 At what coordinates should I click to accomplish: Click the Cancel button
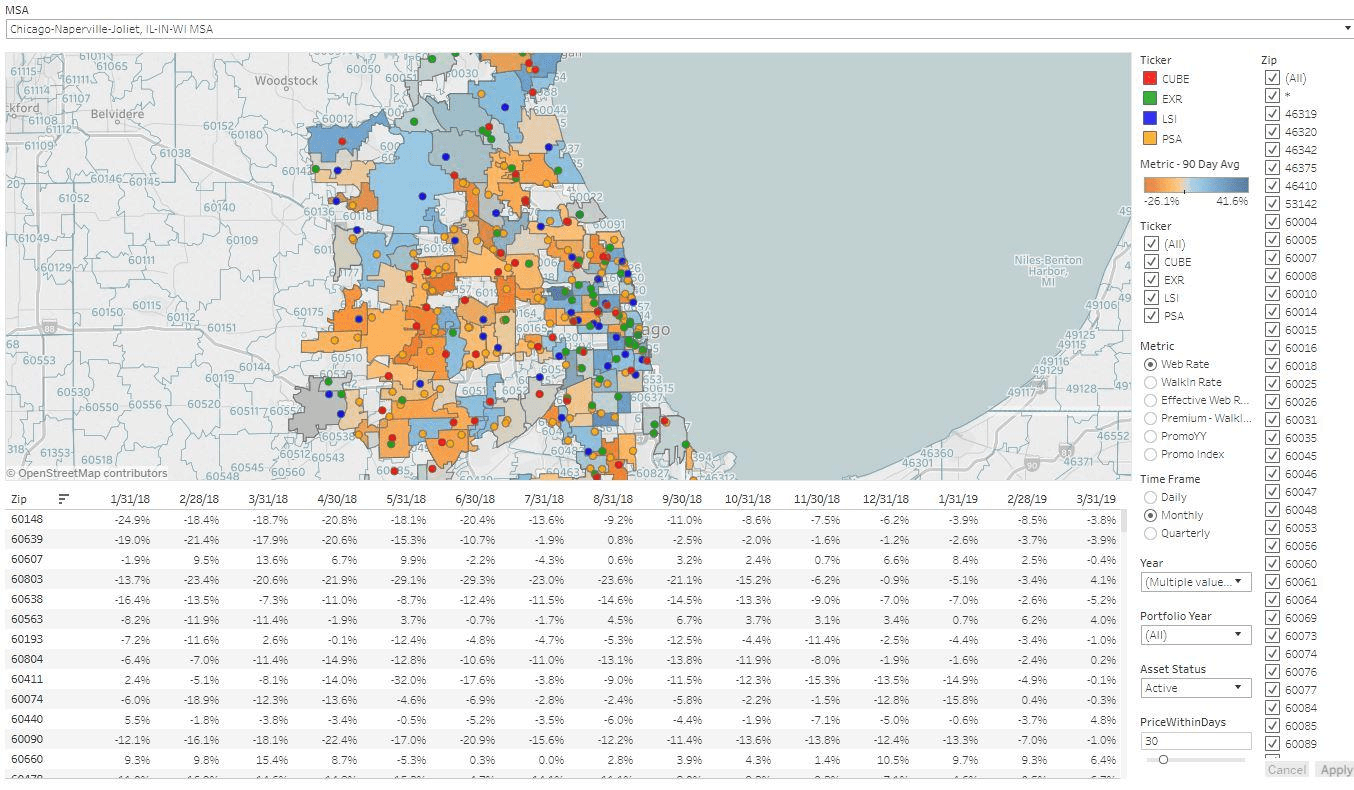[1286, 769]
